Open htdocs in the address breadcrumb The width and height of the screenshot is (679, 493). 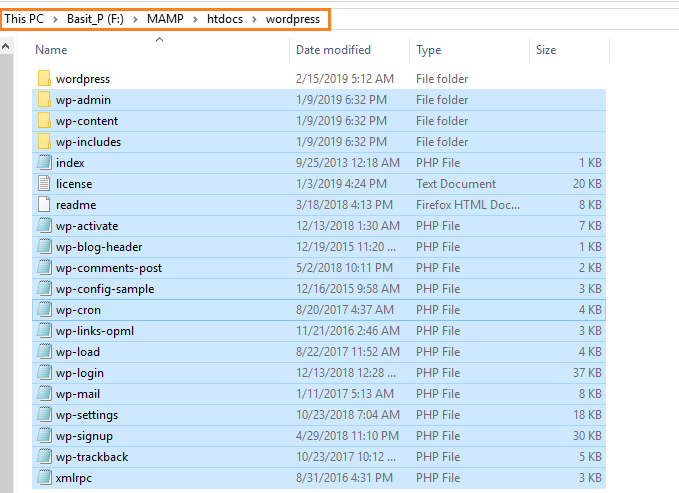click(225, 19)
